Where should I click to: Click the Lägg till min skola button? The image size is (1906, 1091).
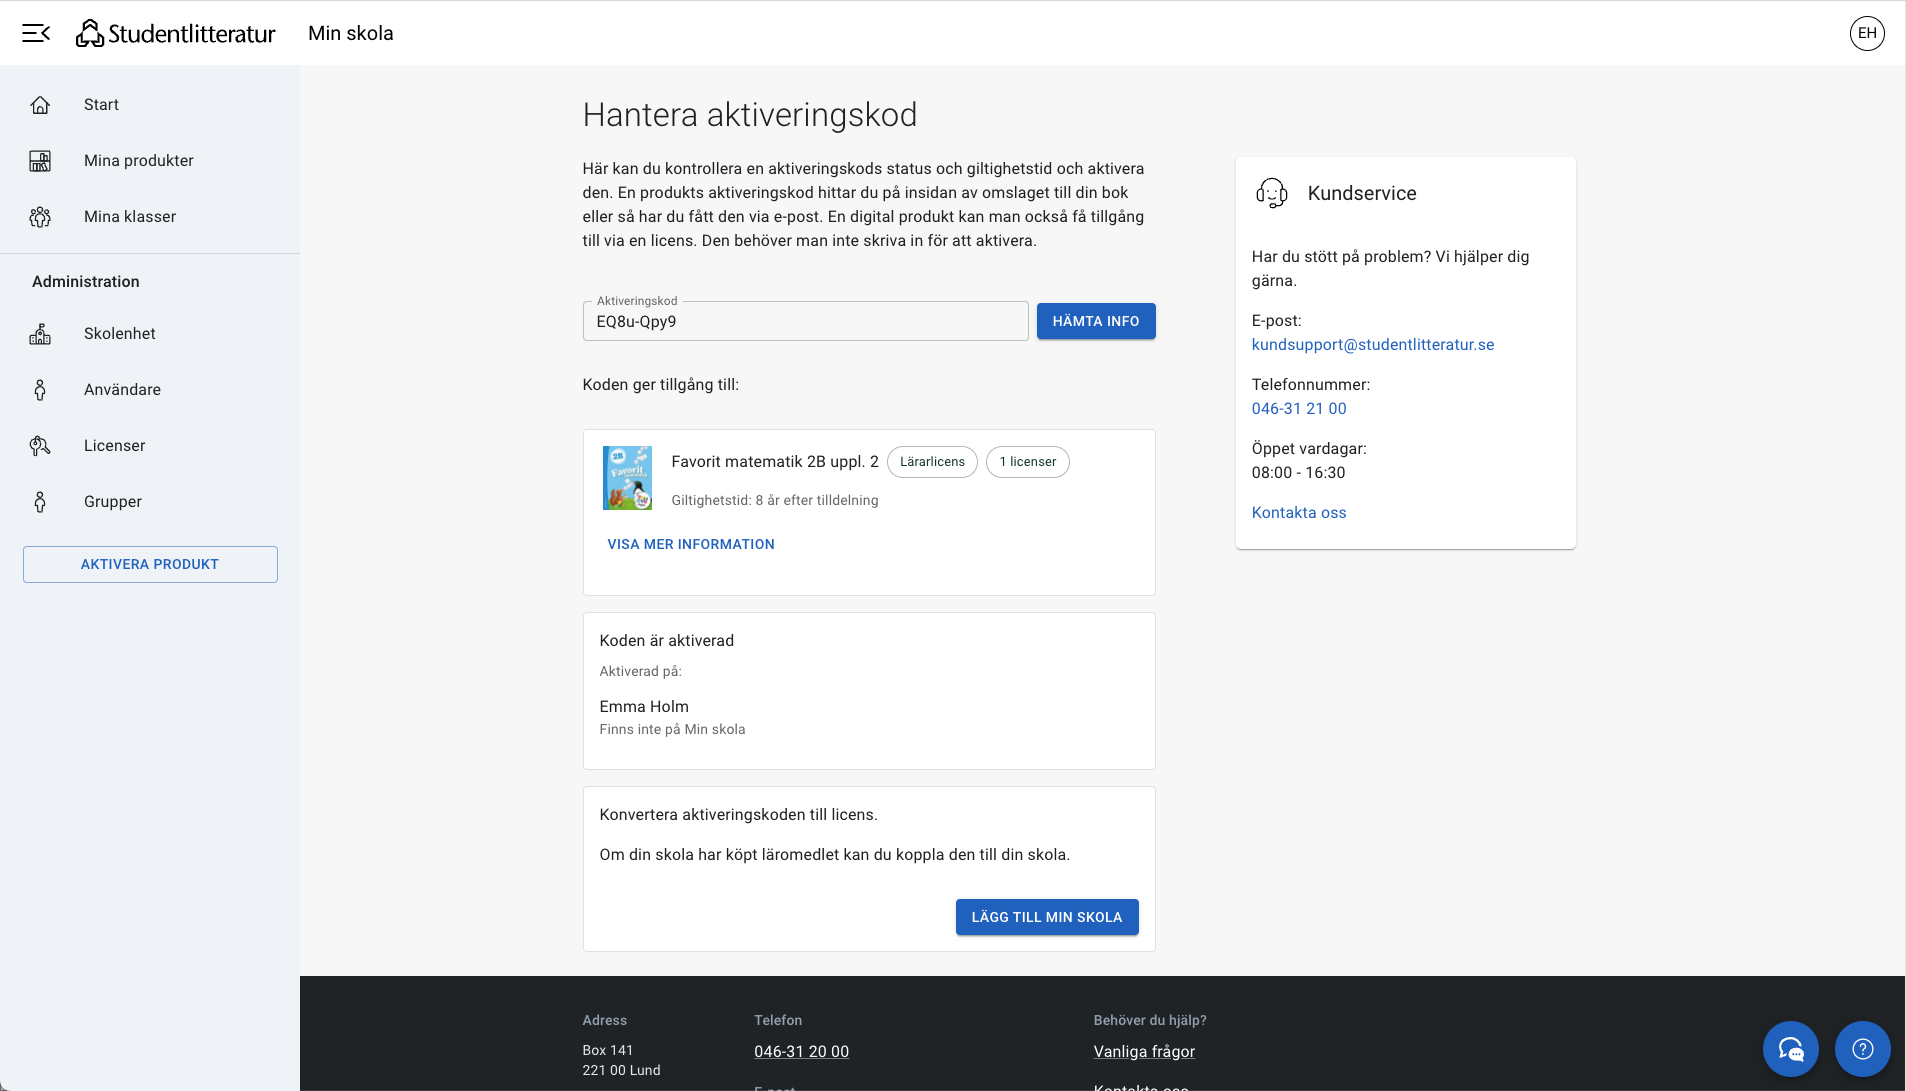[x=1046, y=917]
